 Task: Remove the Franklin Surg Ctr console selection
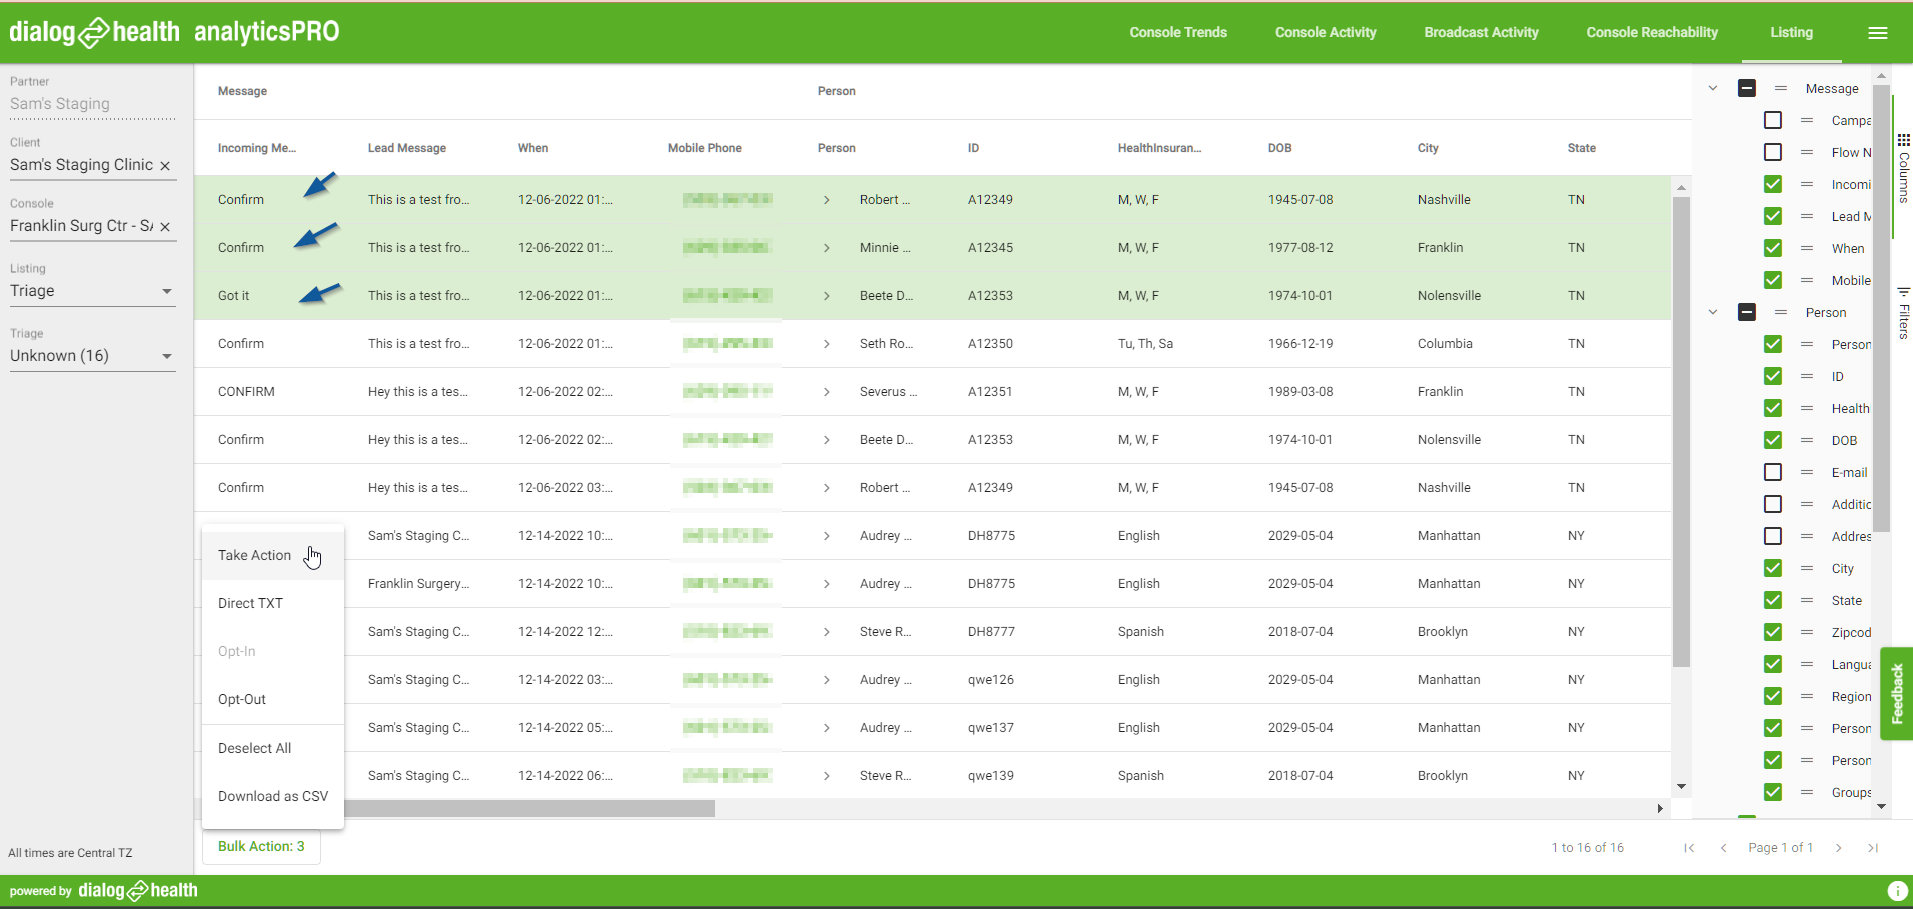pos(165,227)
